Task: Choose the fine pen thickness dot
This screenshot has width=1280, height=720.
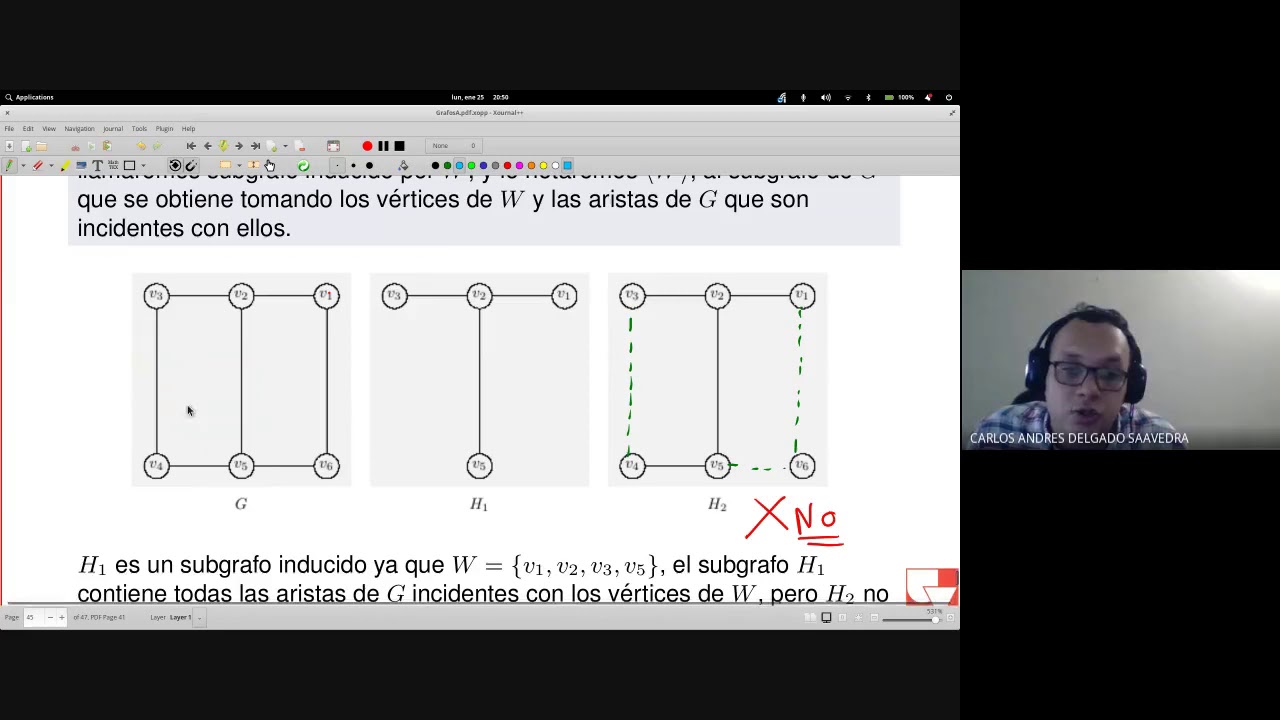Action: click(337, 165)
